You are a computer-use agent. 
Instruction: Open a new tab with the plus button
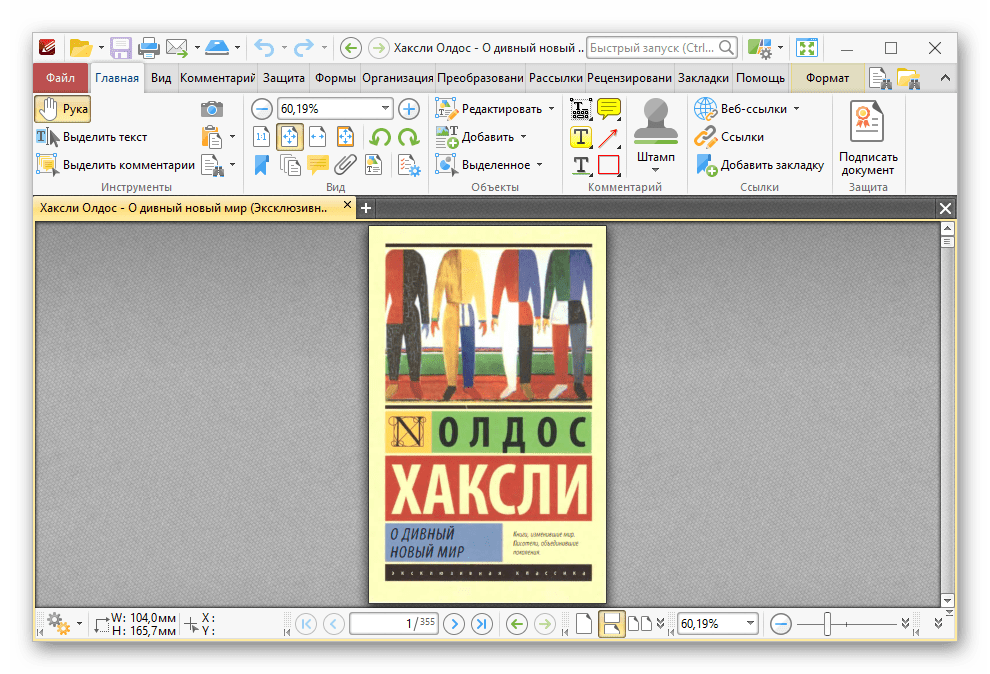pyautogui.click(x=366, y=208)
